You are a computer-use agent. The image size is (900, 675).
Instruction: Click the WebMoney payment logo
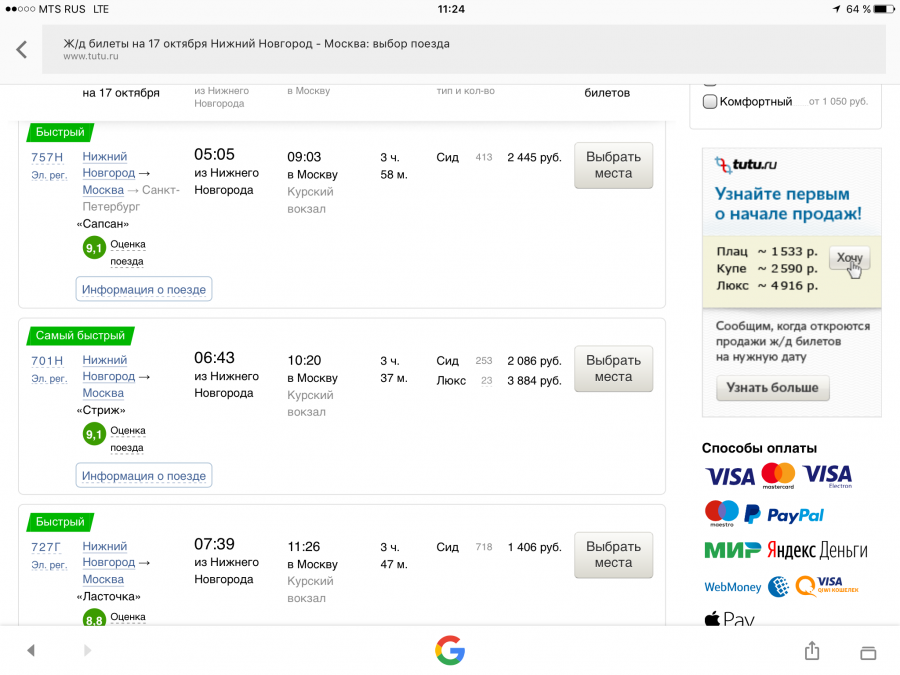[733, 587]
